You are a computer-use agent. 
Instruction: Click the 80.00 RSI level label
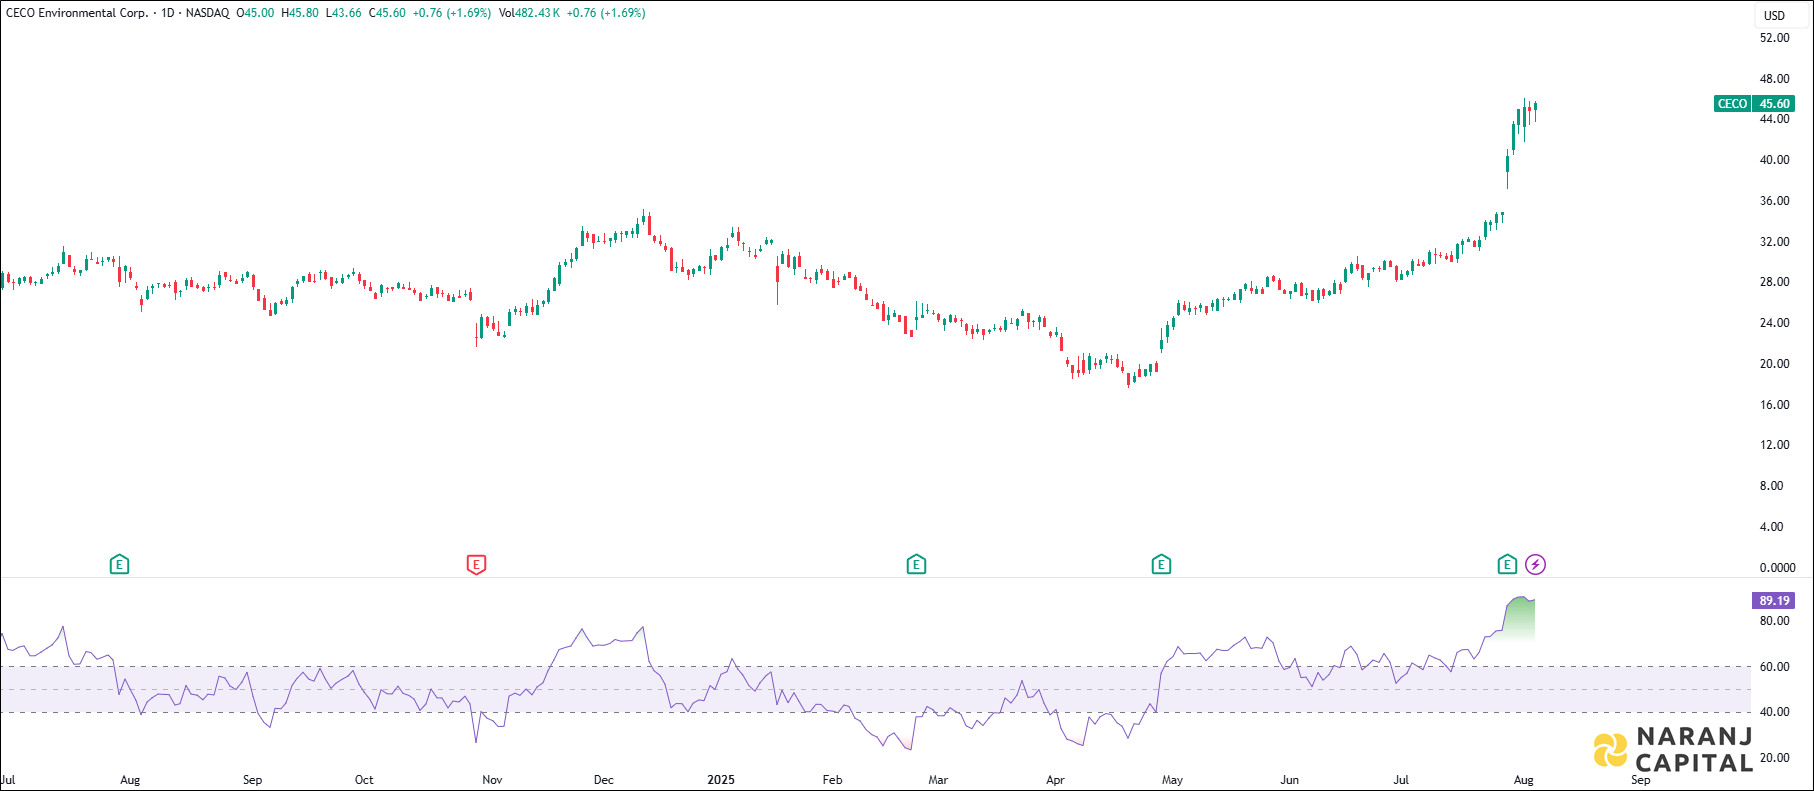pos(1775,621)
